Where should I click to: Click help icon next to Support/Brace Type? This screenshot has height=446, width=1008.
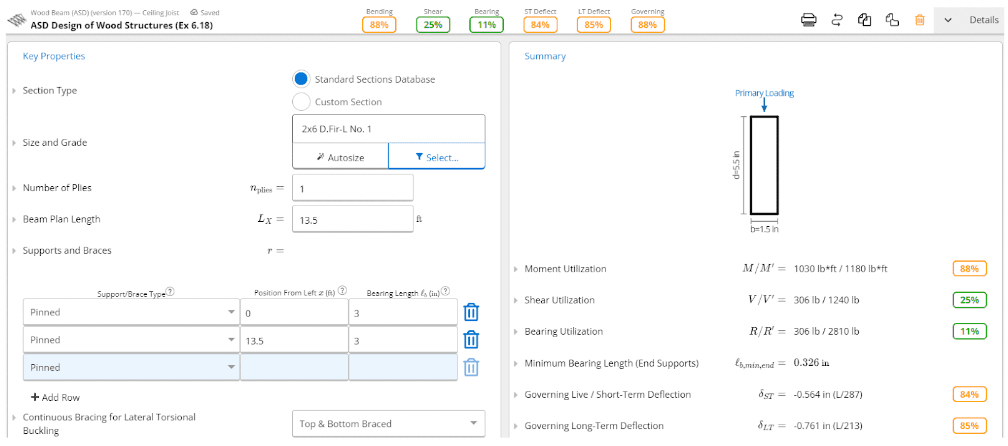coord(171,290)
